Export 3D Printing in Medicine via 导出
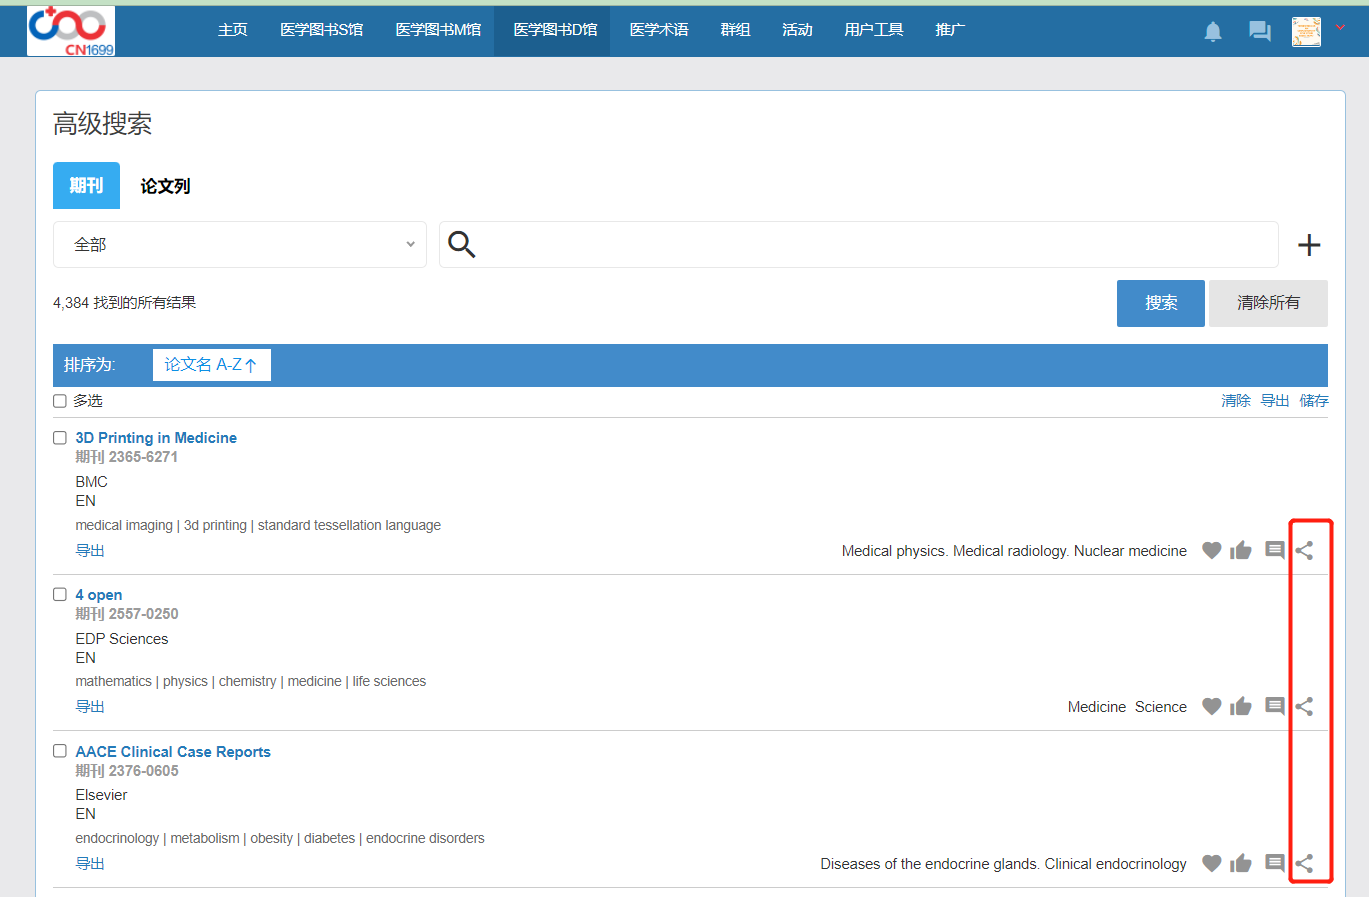The width and height of the screenshot is (1369, 897). pyautogui.click(x=90, y=551)
